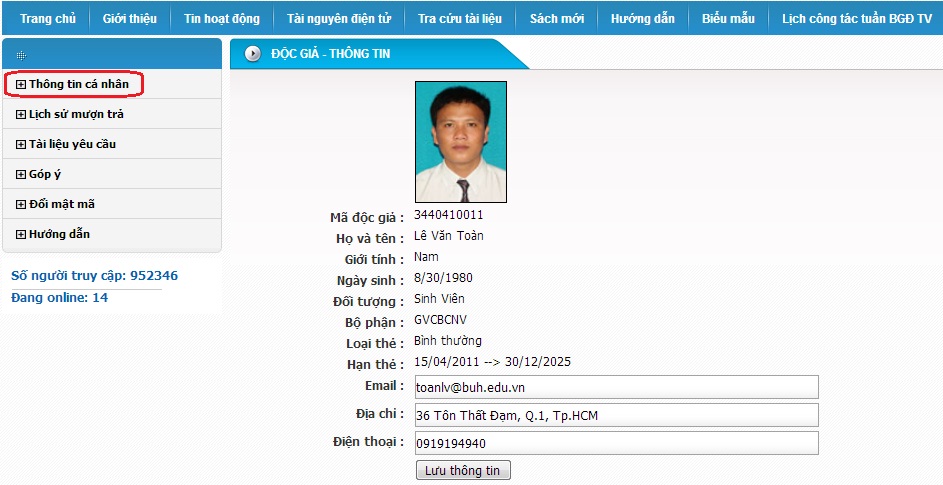Click the reader ID 3440410011
Image resolution: width=943 pixels, height=485 pixels.
449,215
